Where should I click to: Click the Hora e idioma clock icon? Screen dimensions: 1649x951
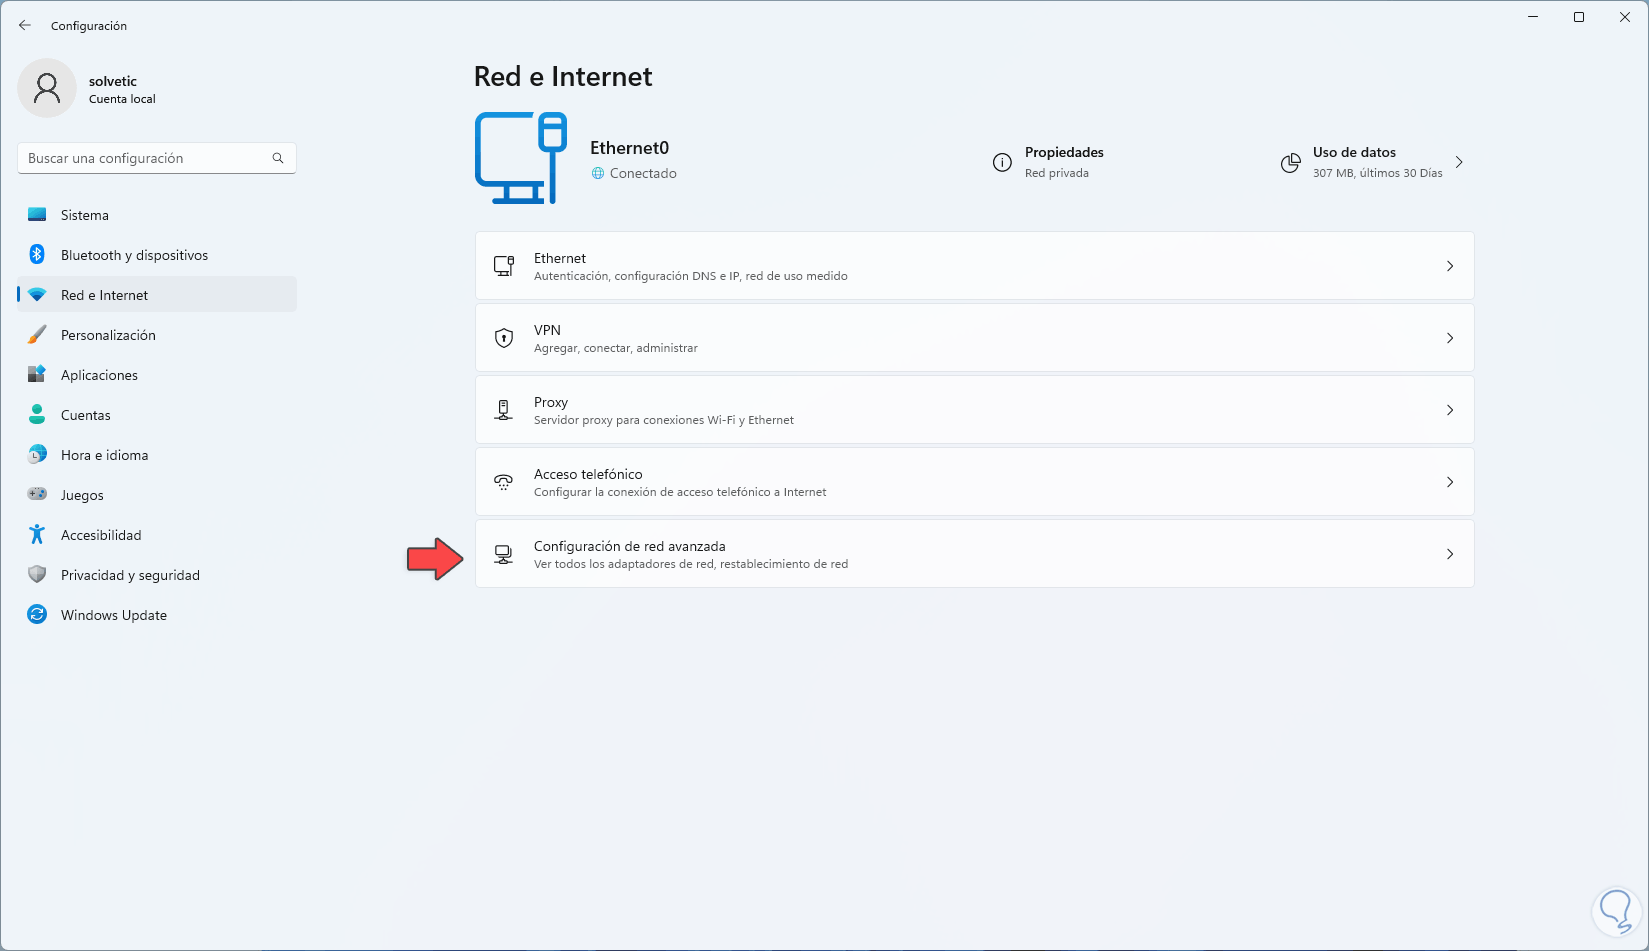point(37,455)
